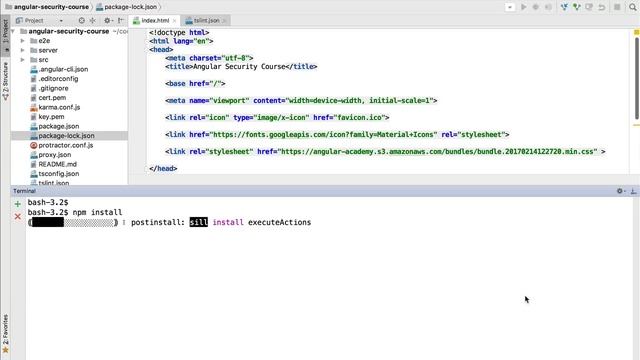Image resolution: width=640 pixels, height=360 pixels.
Task: Click the editor vertical scrollbar
Action: tap(636, 78)
